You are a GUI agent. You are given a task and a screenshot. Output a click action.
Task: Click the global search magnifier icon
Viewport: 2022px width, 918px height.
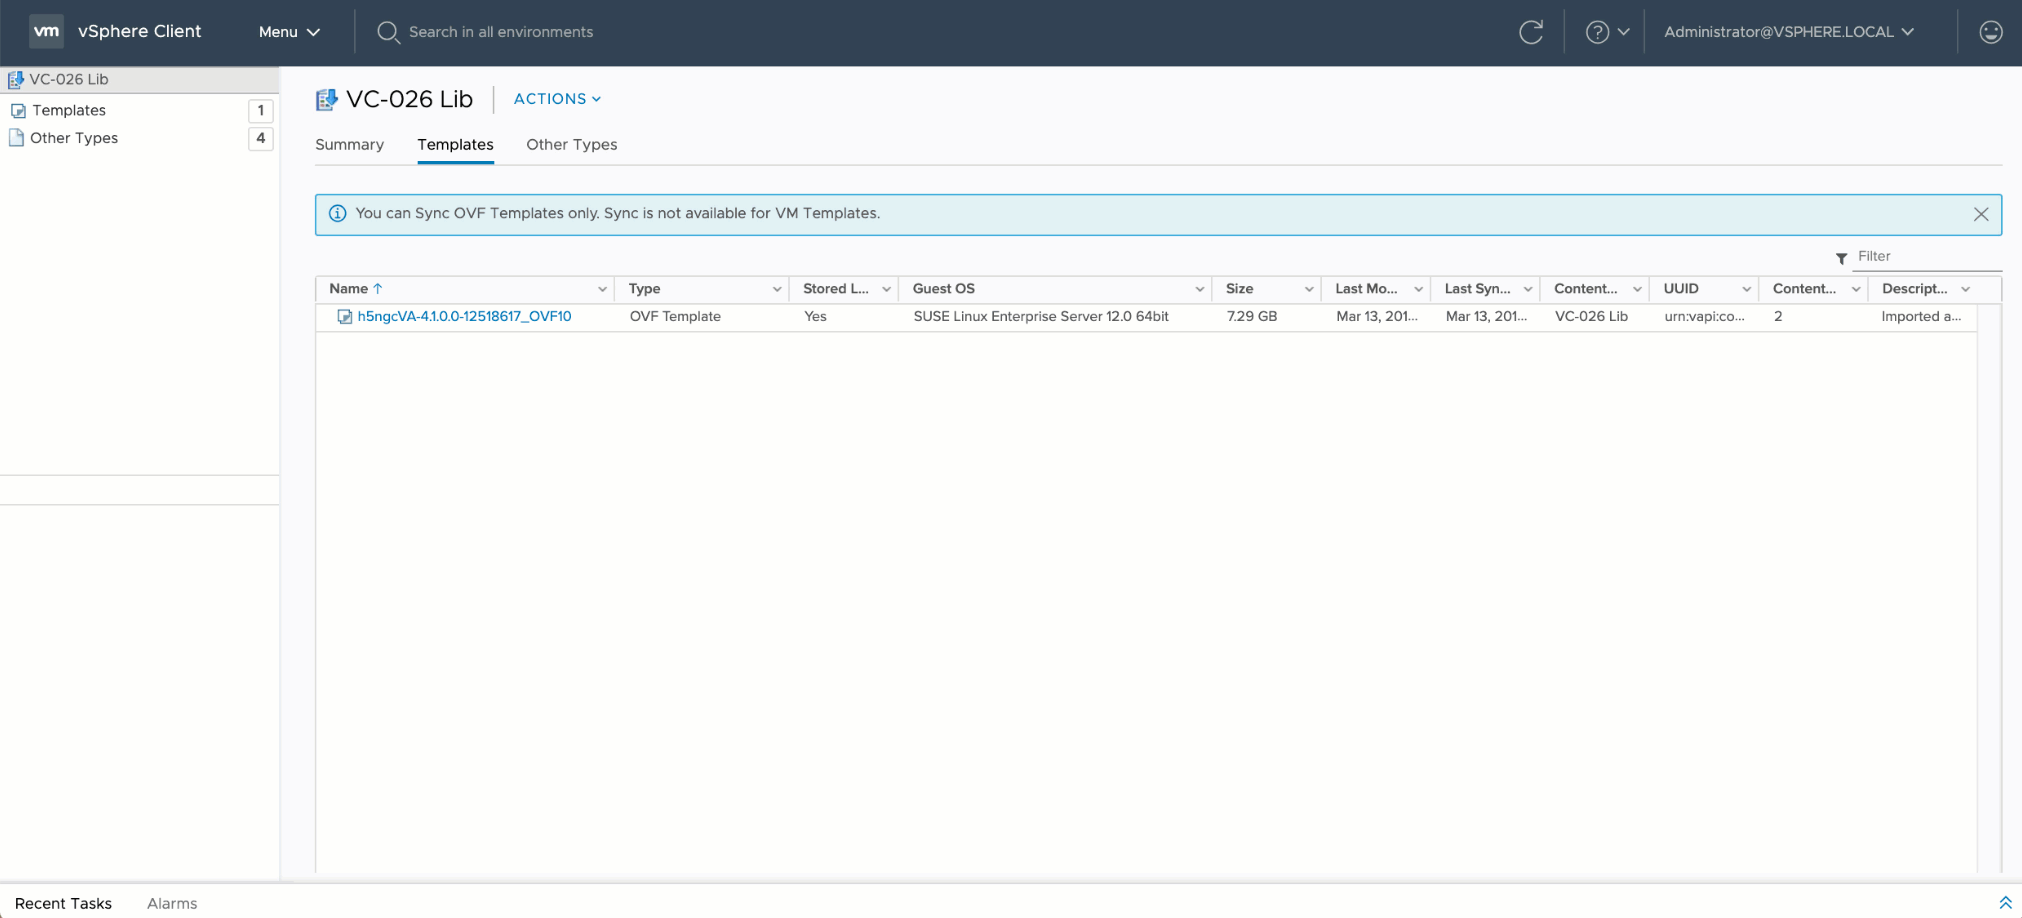[x=388, y=32]
